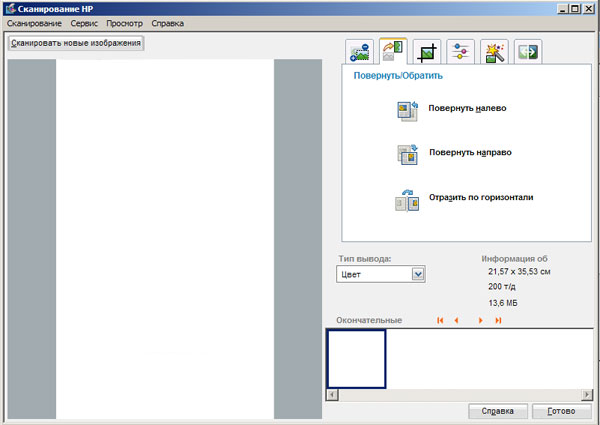Image resolution: width=600 pixels, height=425 pixels.
Task: Close the HP Scanning window
Action: [588, 8]
